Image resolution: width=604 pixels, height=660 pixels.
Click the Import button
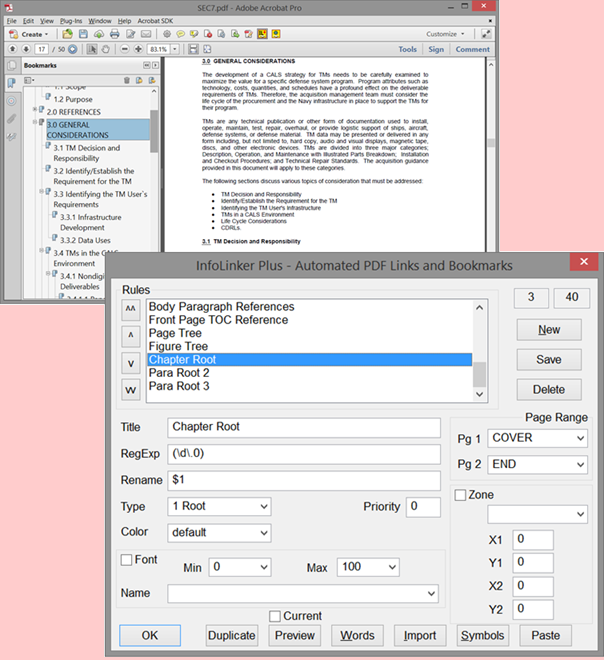coord(420,635)
